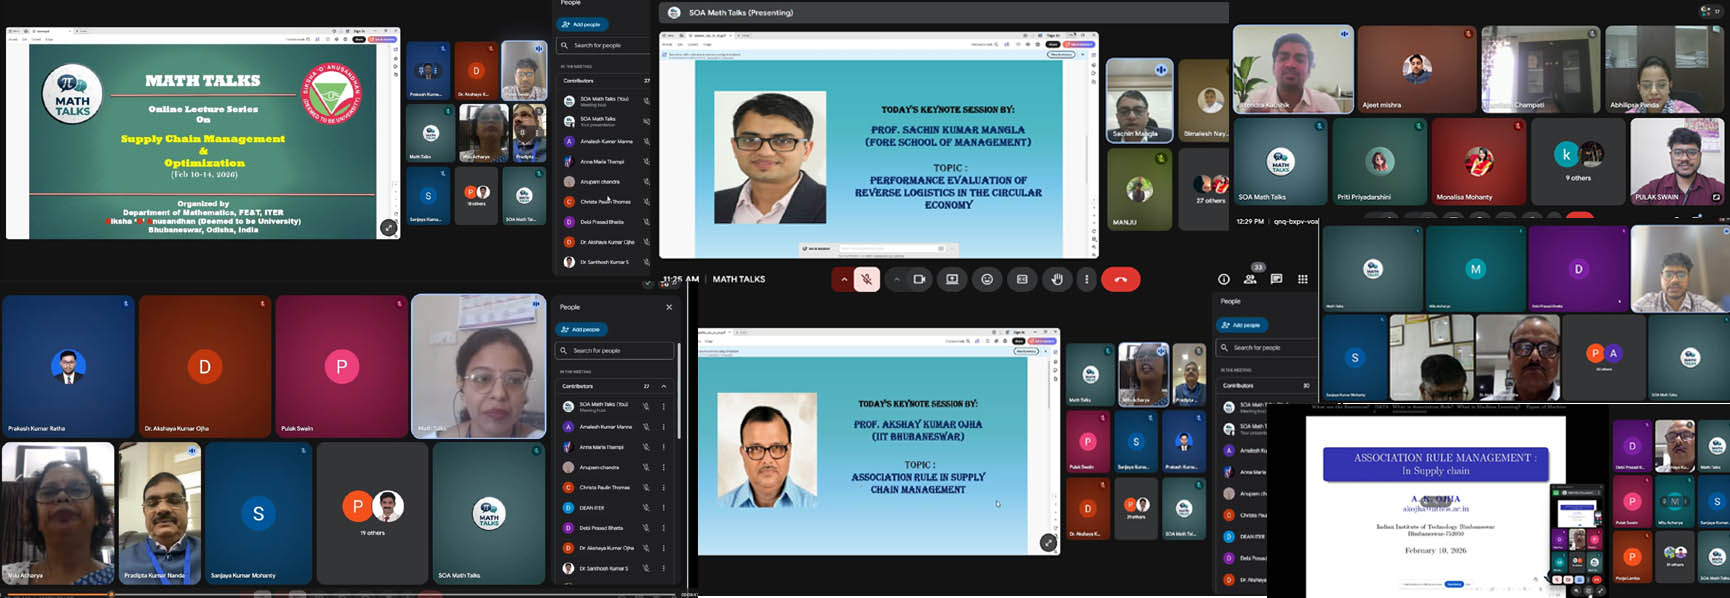Click Add people in the 30-contributor panel
1730x598 pixels.
tap(1242, 325)
